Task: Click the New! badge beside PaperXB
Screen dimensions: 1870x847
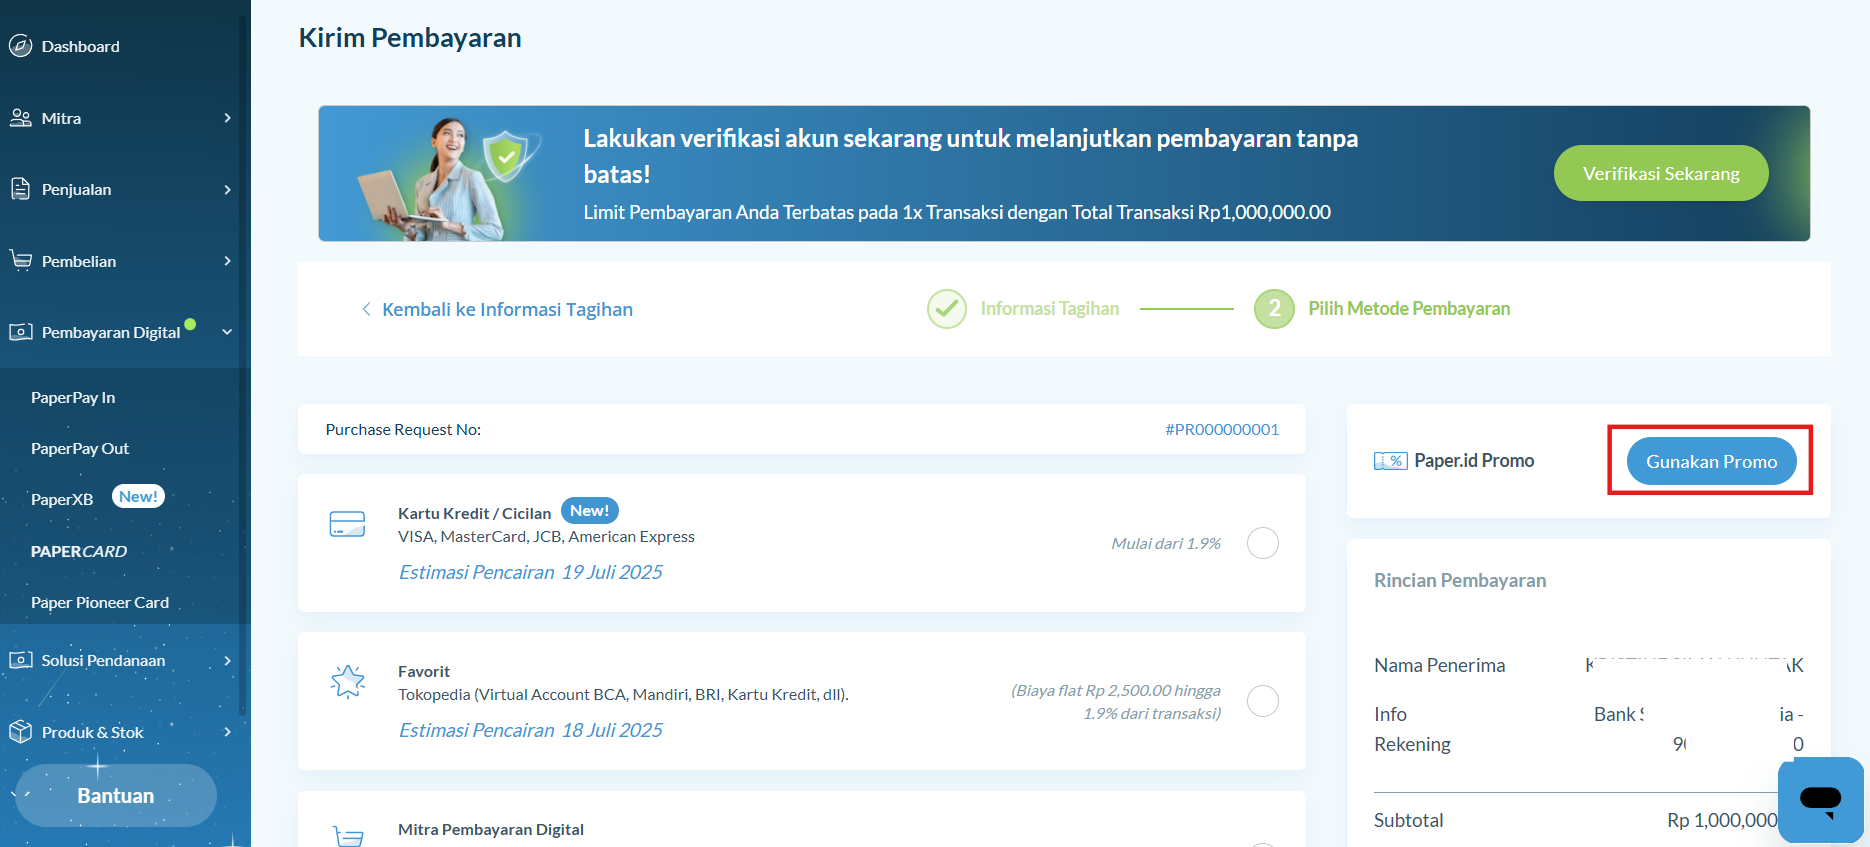Action: click(138, 496)
